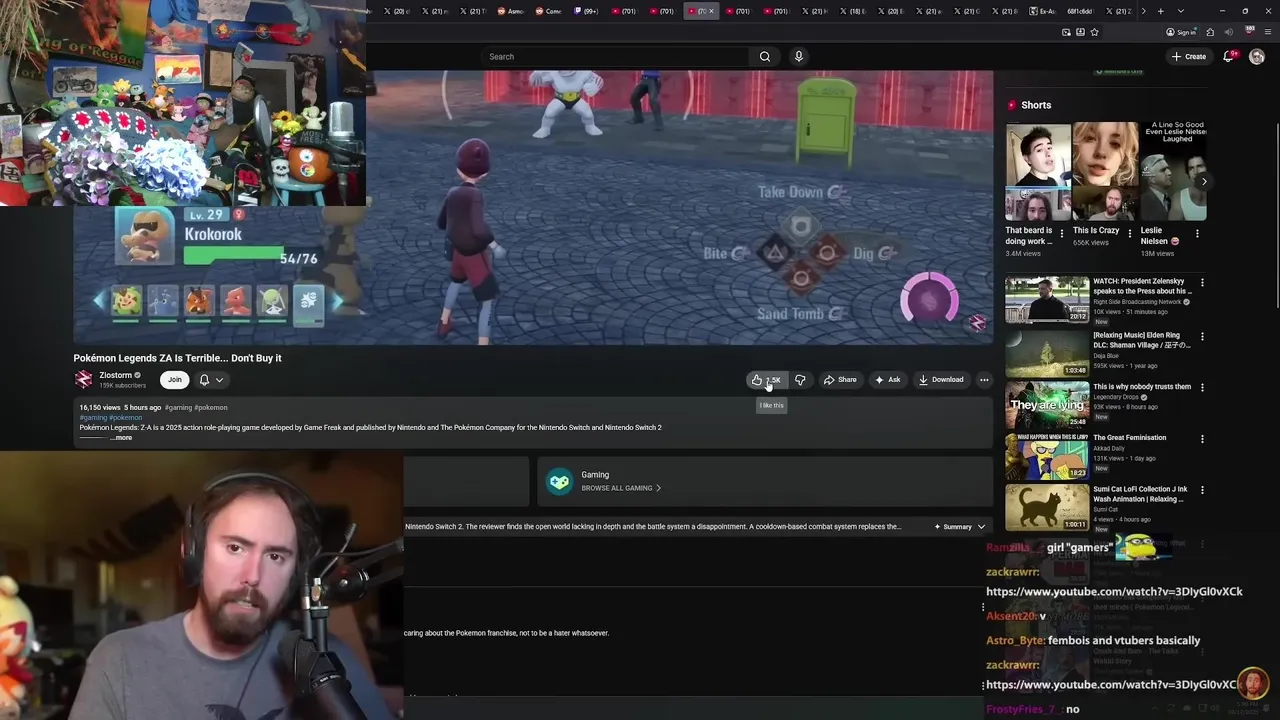Open browser hamburger menu
Image resolution: width=1280 pixels, height=720 pixels.
click(1267, 32)
